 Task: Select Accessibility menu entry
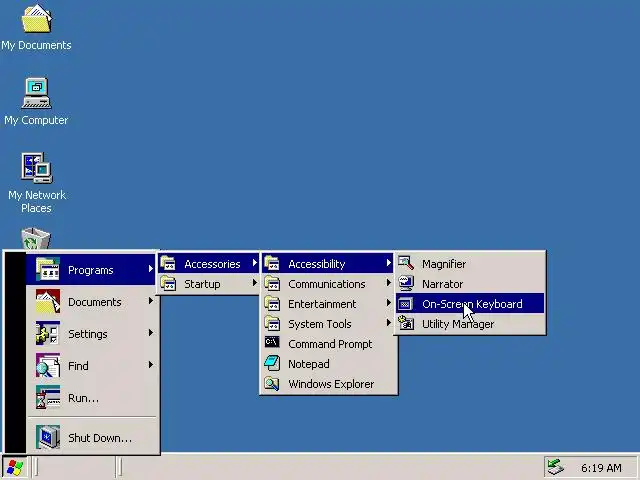click(x=328, y=264)
